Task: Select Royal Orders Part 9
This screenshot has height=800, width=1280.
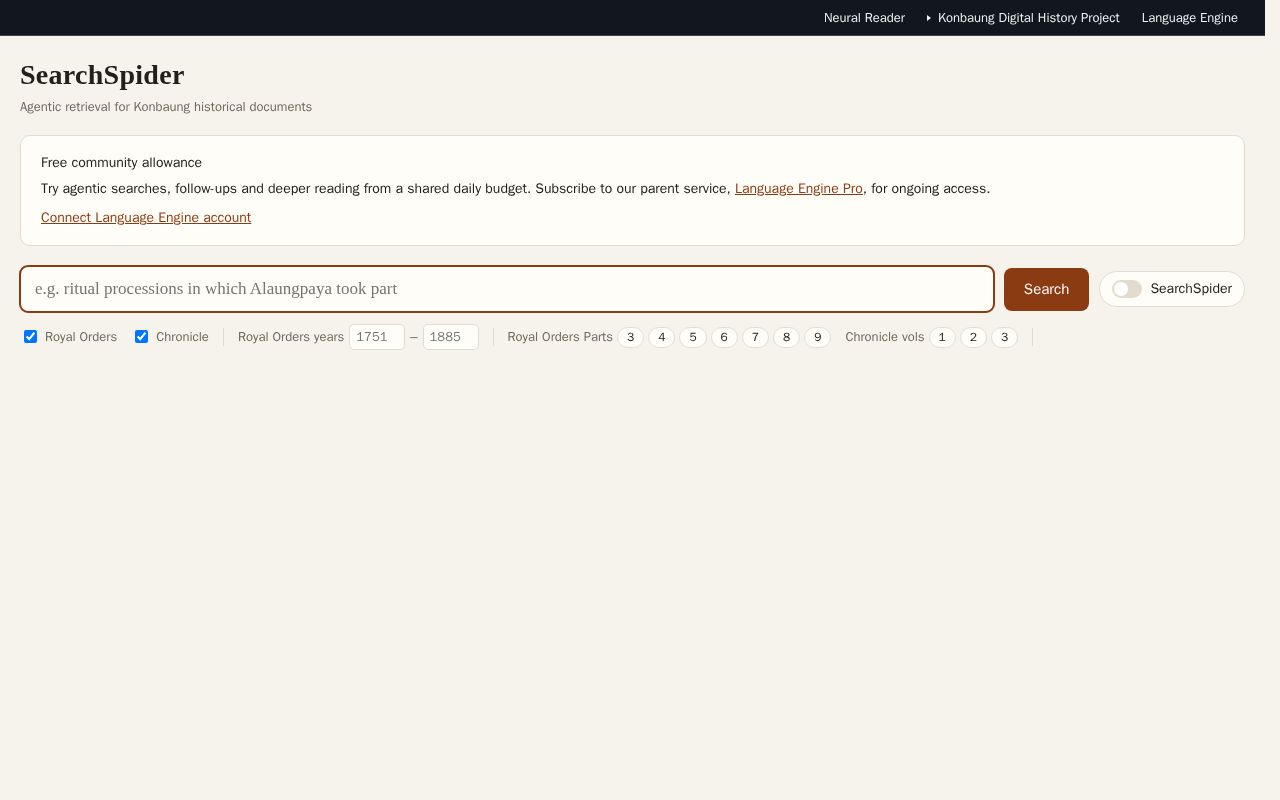Action: pos(817,337)
